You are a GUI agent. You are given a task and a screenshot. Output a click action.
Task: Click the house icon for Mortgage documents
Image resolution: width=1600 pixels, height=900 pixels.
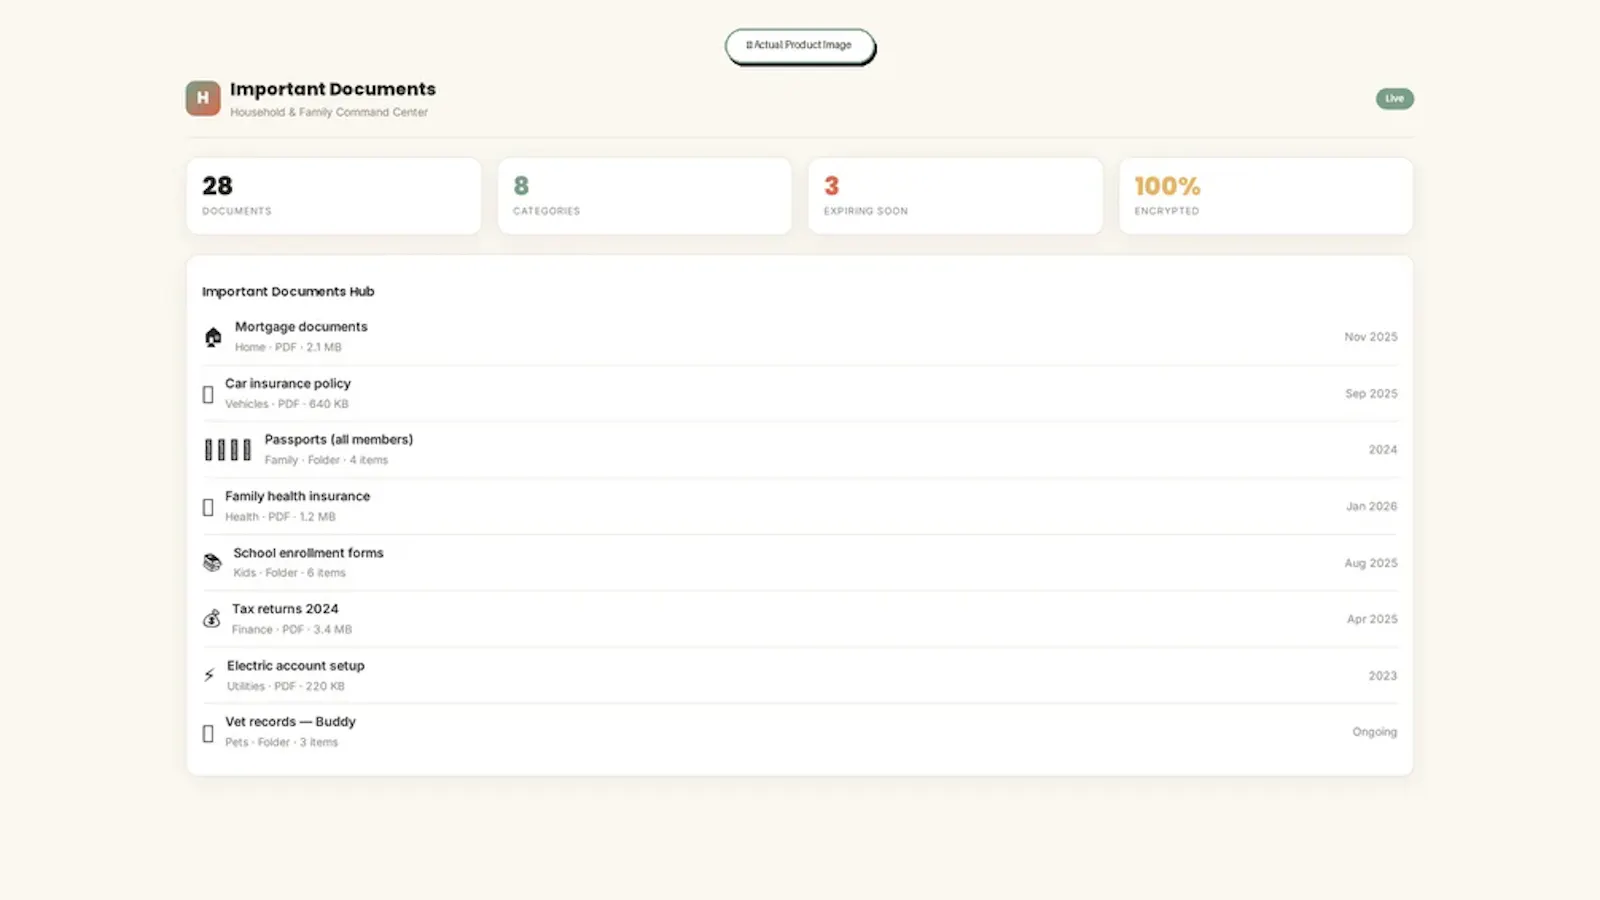pos(213,337)
